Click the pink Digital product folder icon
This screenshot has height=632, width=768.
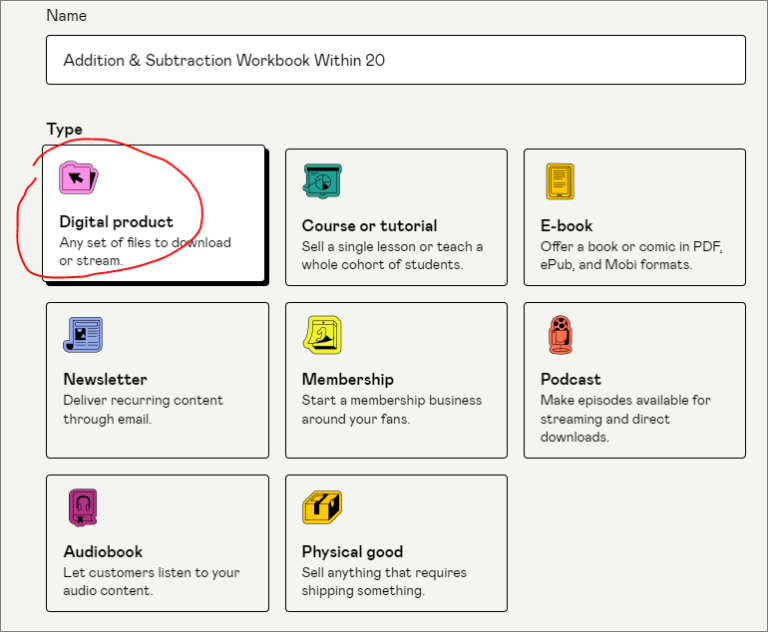78,178
